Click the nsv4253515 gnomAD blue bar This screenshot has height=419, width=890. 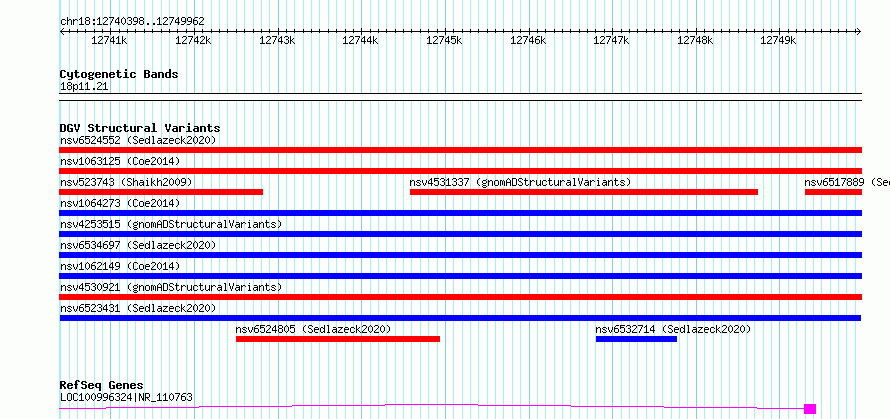[460, 234]
